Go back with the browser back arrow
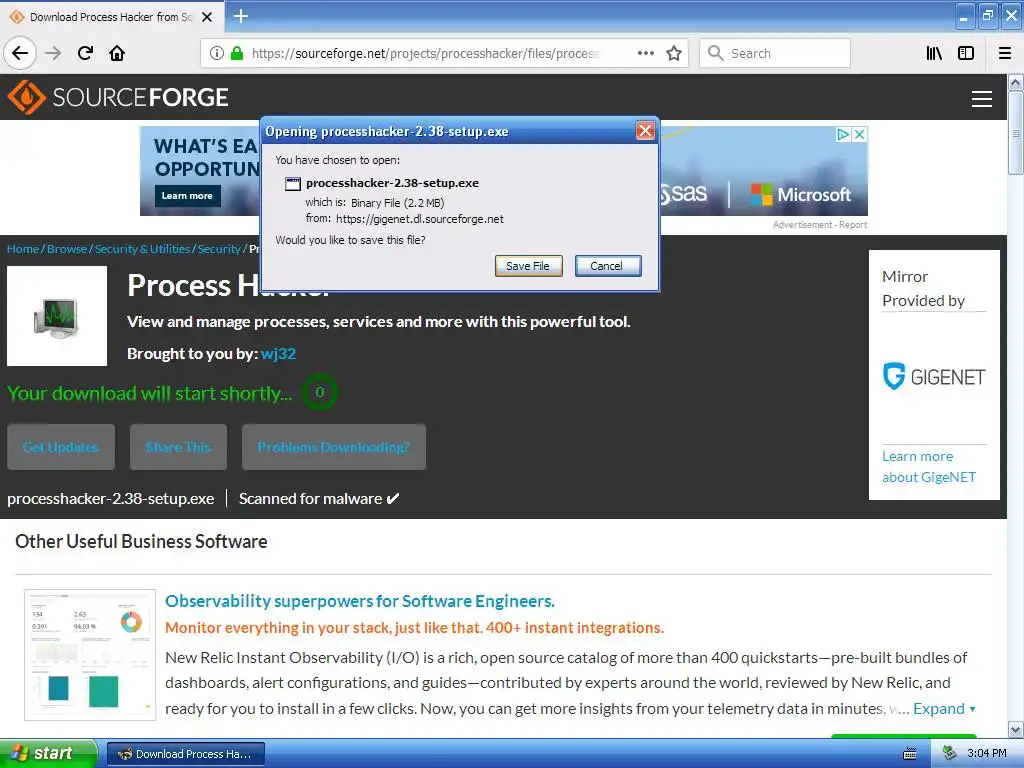 pos(20,54)
